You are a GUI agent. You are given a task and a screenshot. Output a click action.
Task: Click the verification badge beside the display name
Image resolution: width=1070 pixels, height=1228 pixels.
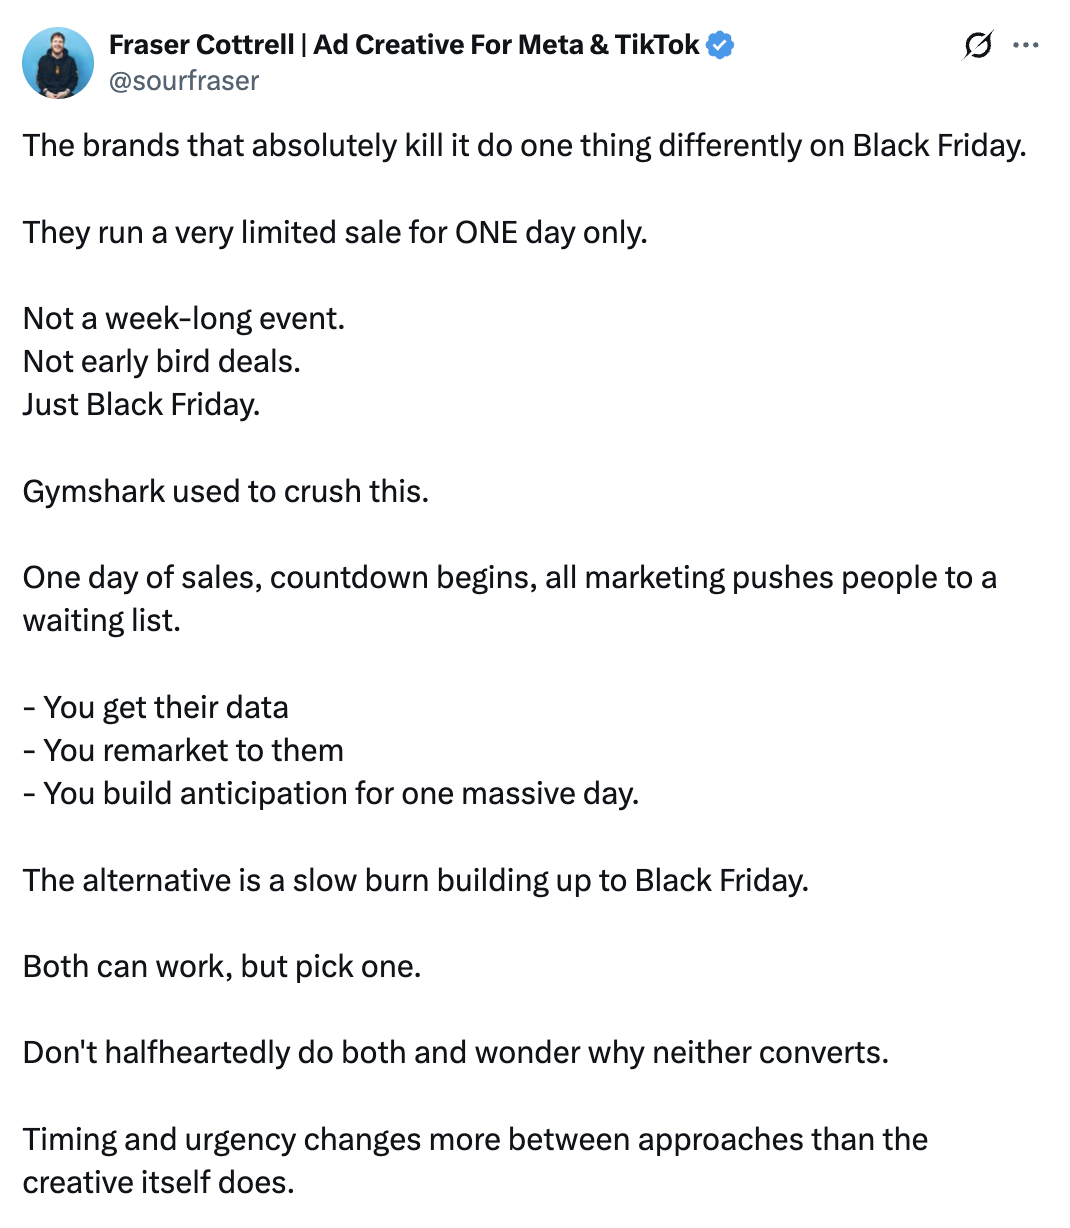click(x=721, y=44)
